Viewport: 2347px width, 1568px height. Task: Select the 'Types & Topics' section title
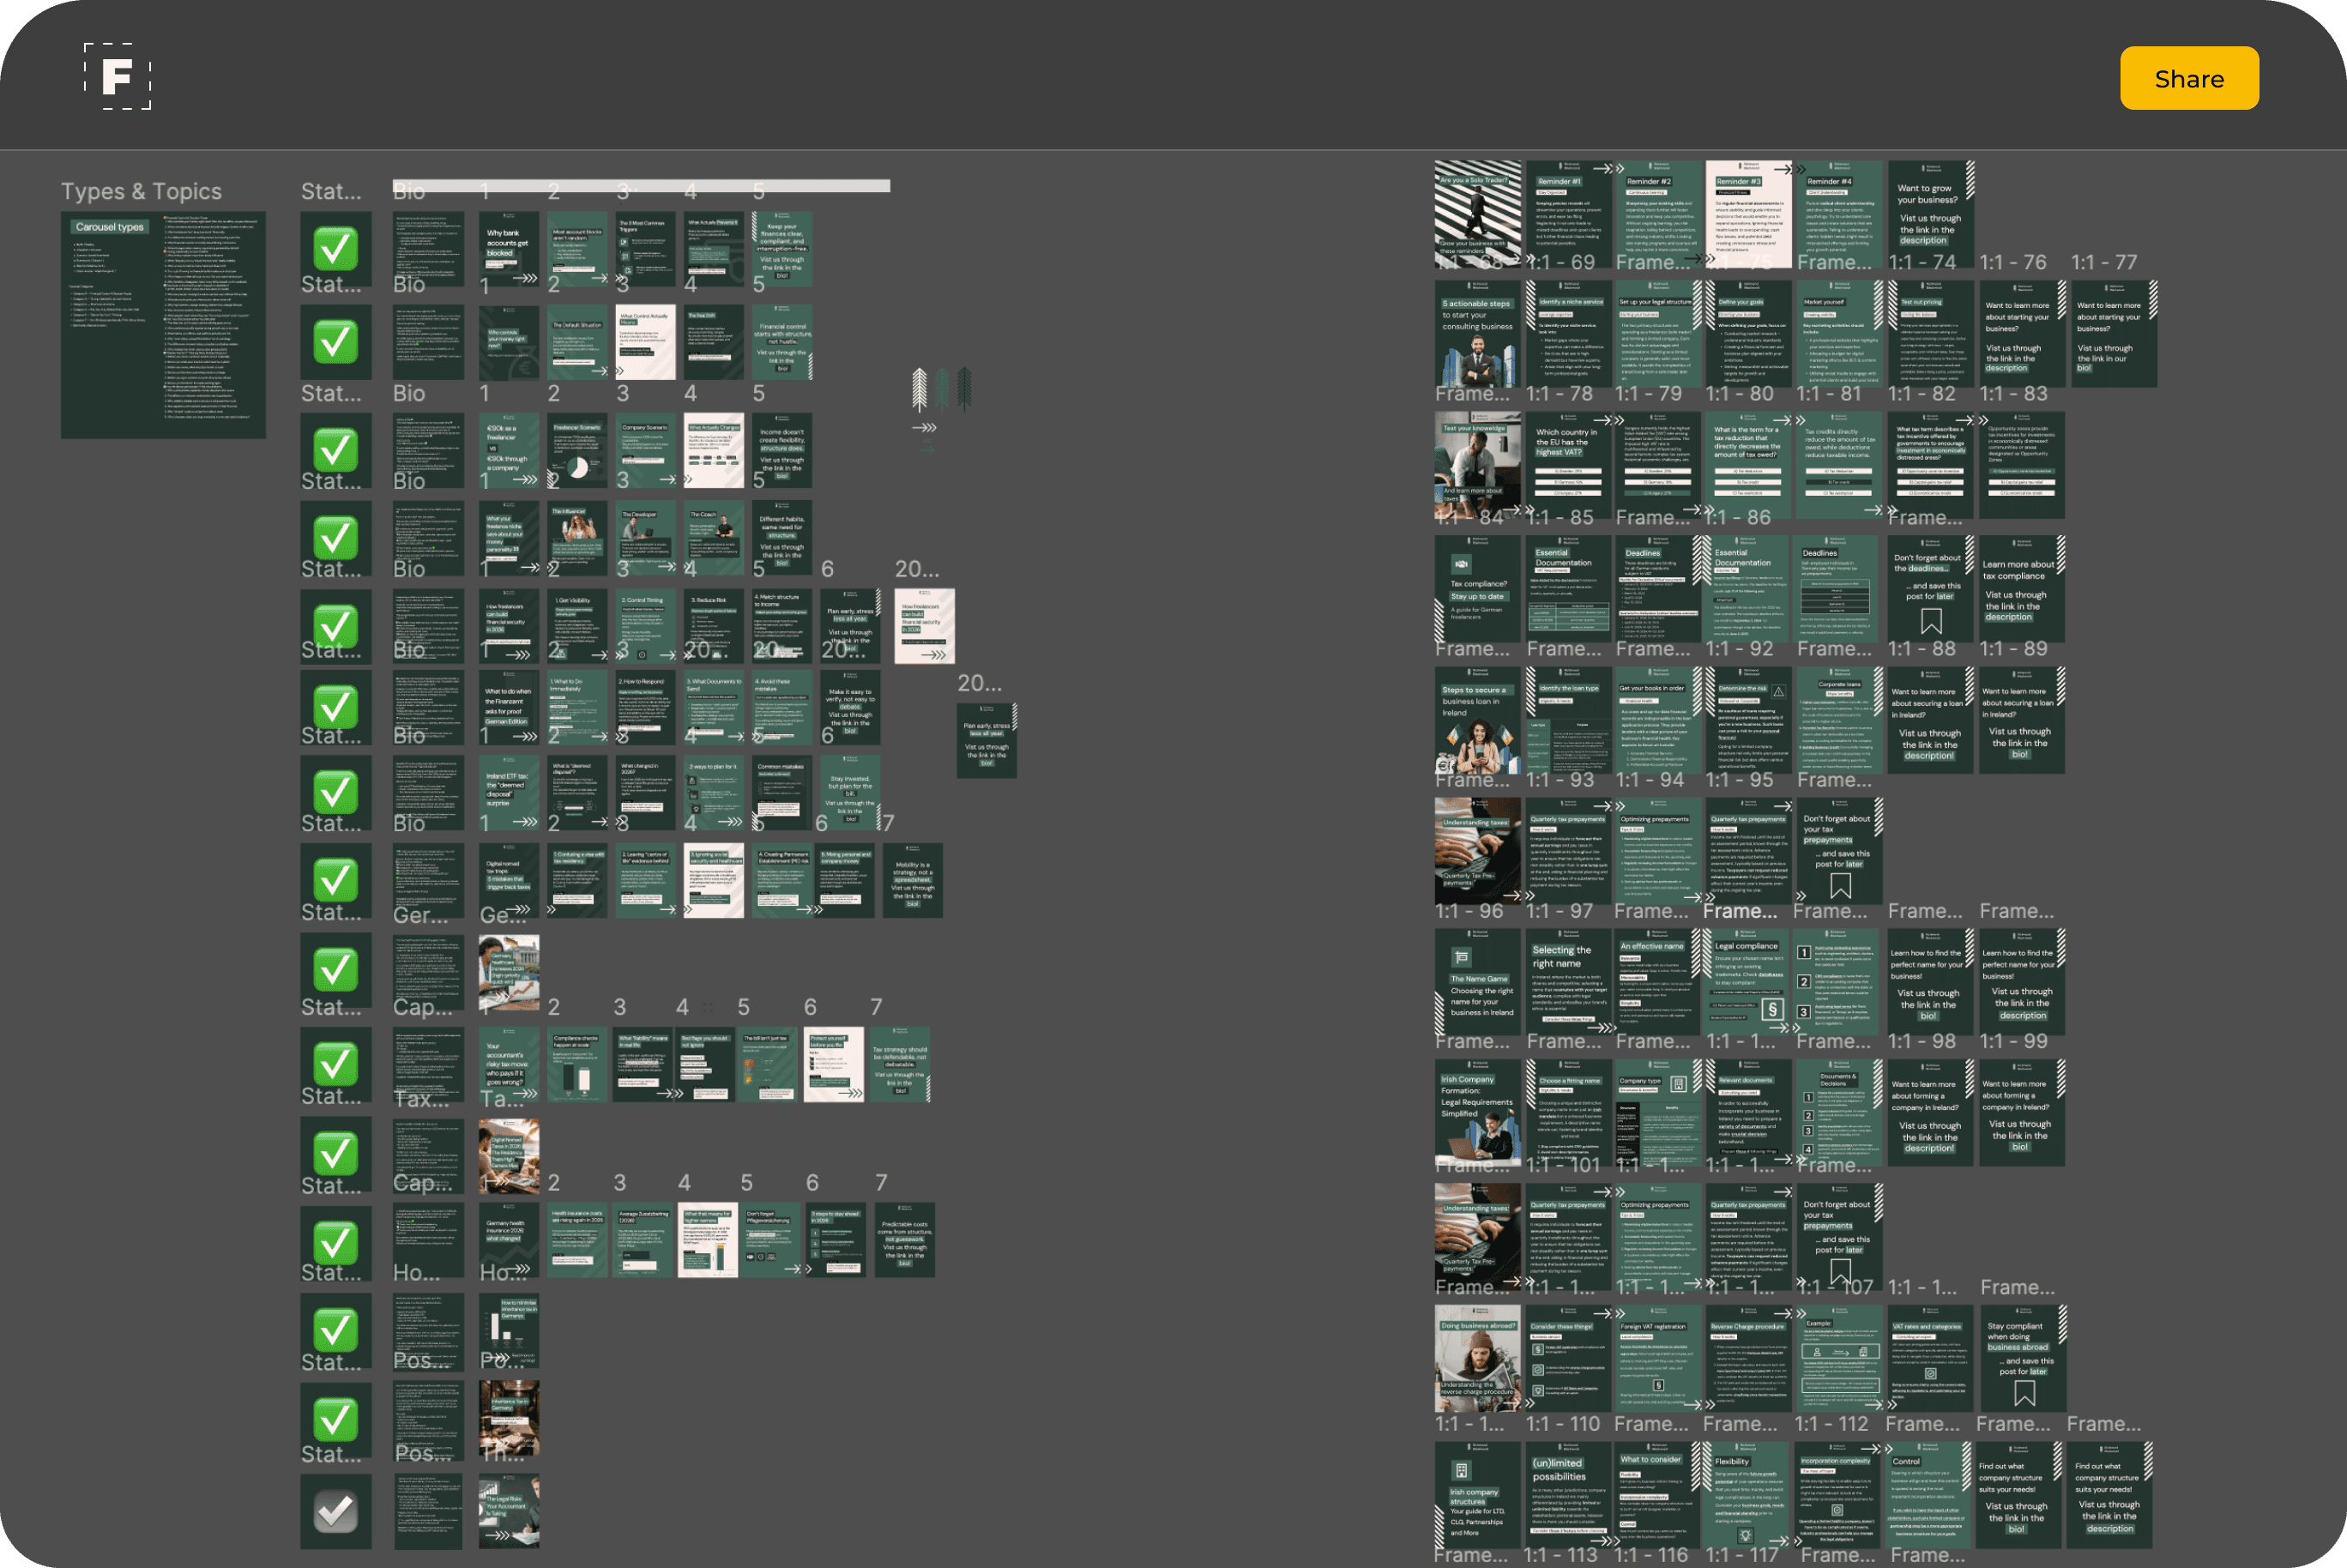coord(141,191)
